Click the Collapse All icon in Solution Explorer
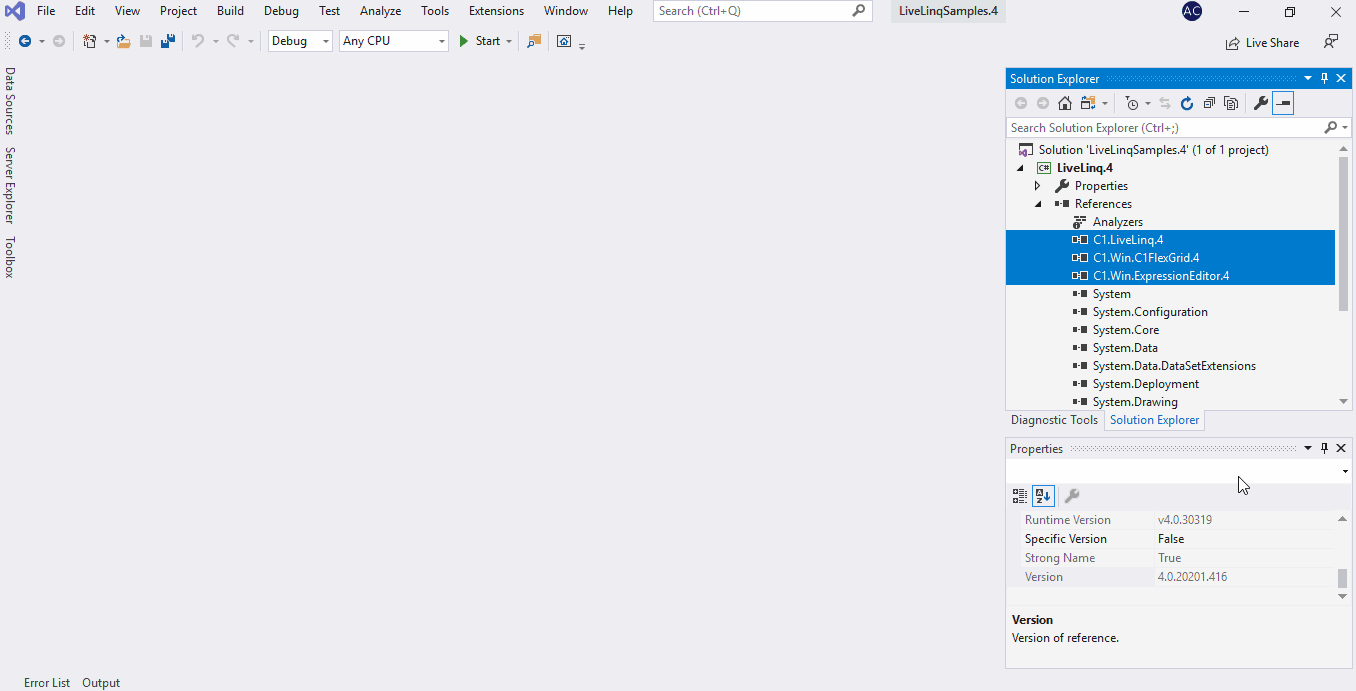The image size is (1356, 691). [1209, 103]
